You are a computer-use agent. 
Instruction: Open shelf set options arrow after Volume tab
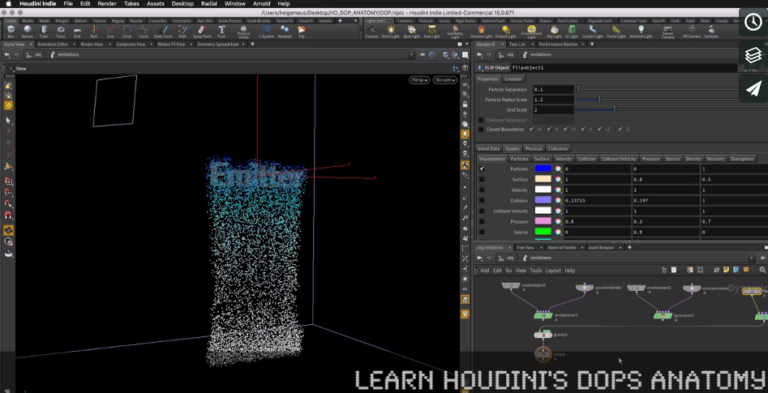pos(355,21)
